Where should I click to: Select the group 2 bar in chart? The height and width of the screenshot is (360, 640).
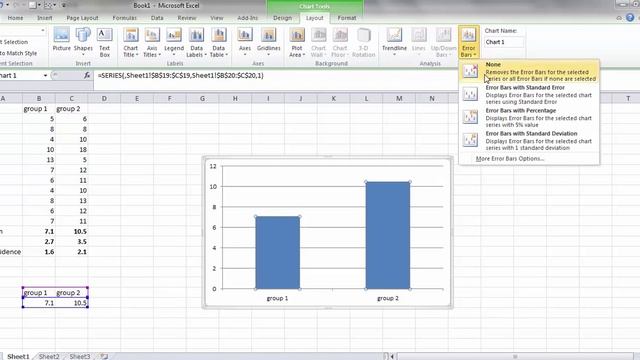388,235
